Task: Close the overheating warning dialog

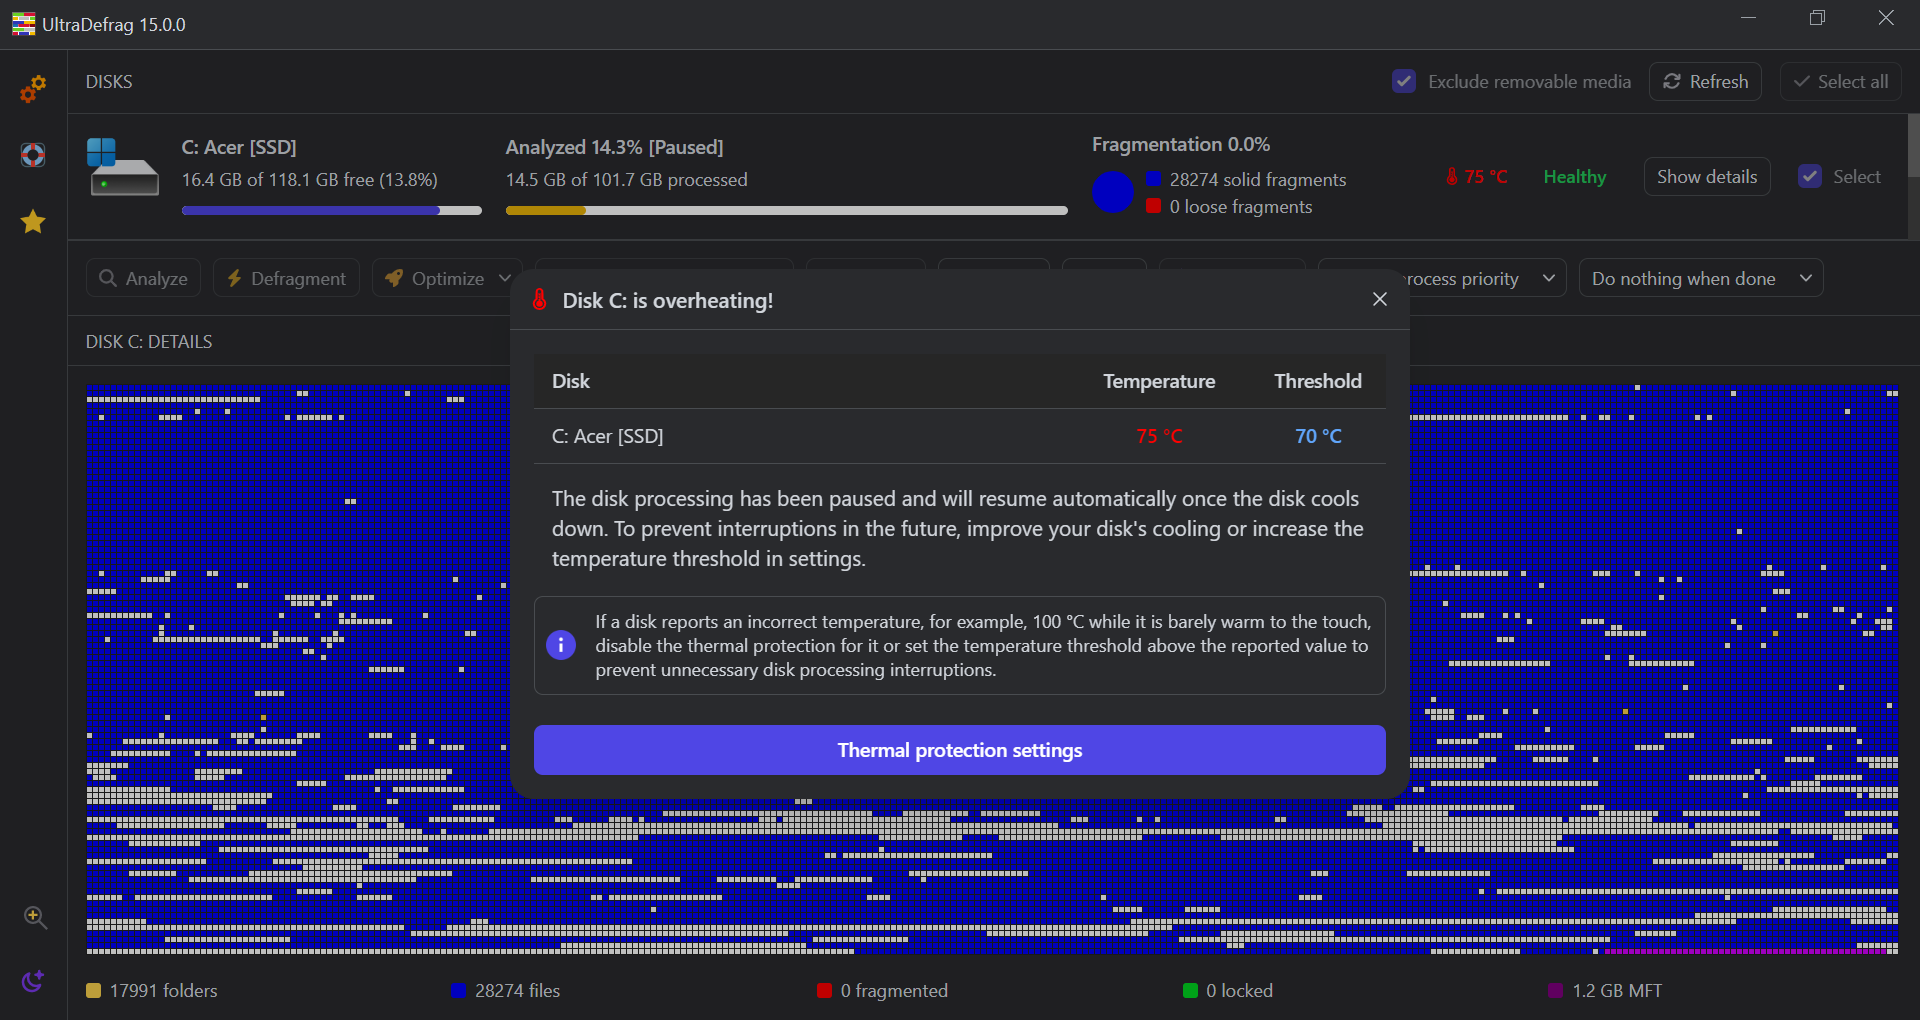Action: pos(1379,299)
